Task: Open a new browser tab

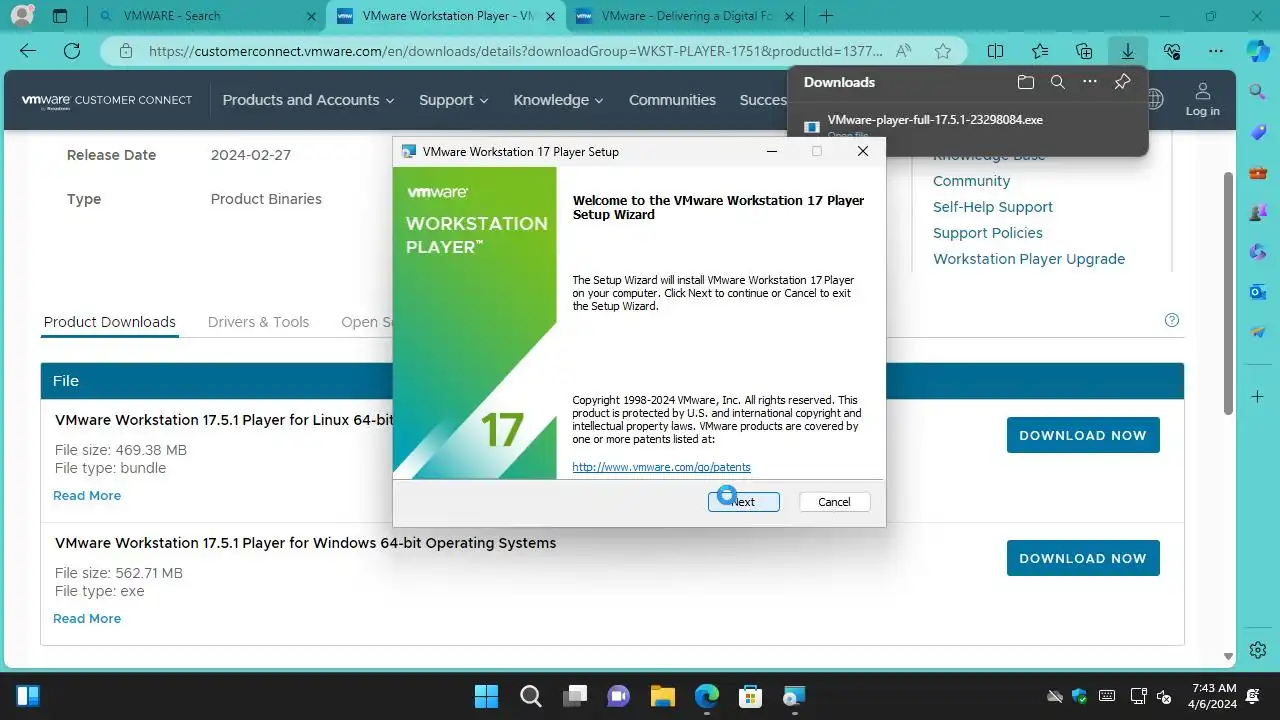Action: 826,16
